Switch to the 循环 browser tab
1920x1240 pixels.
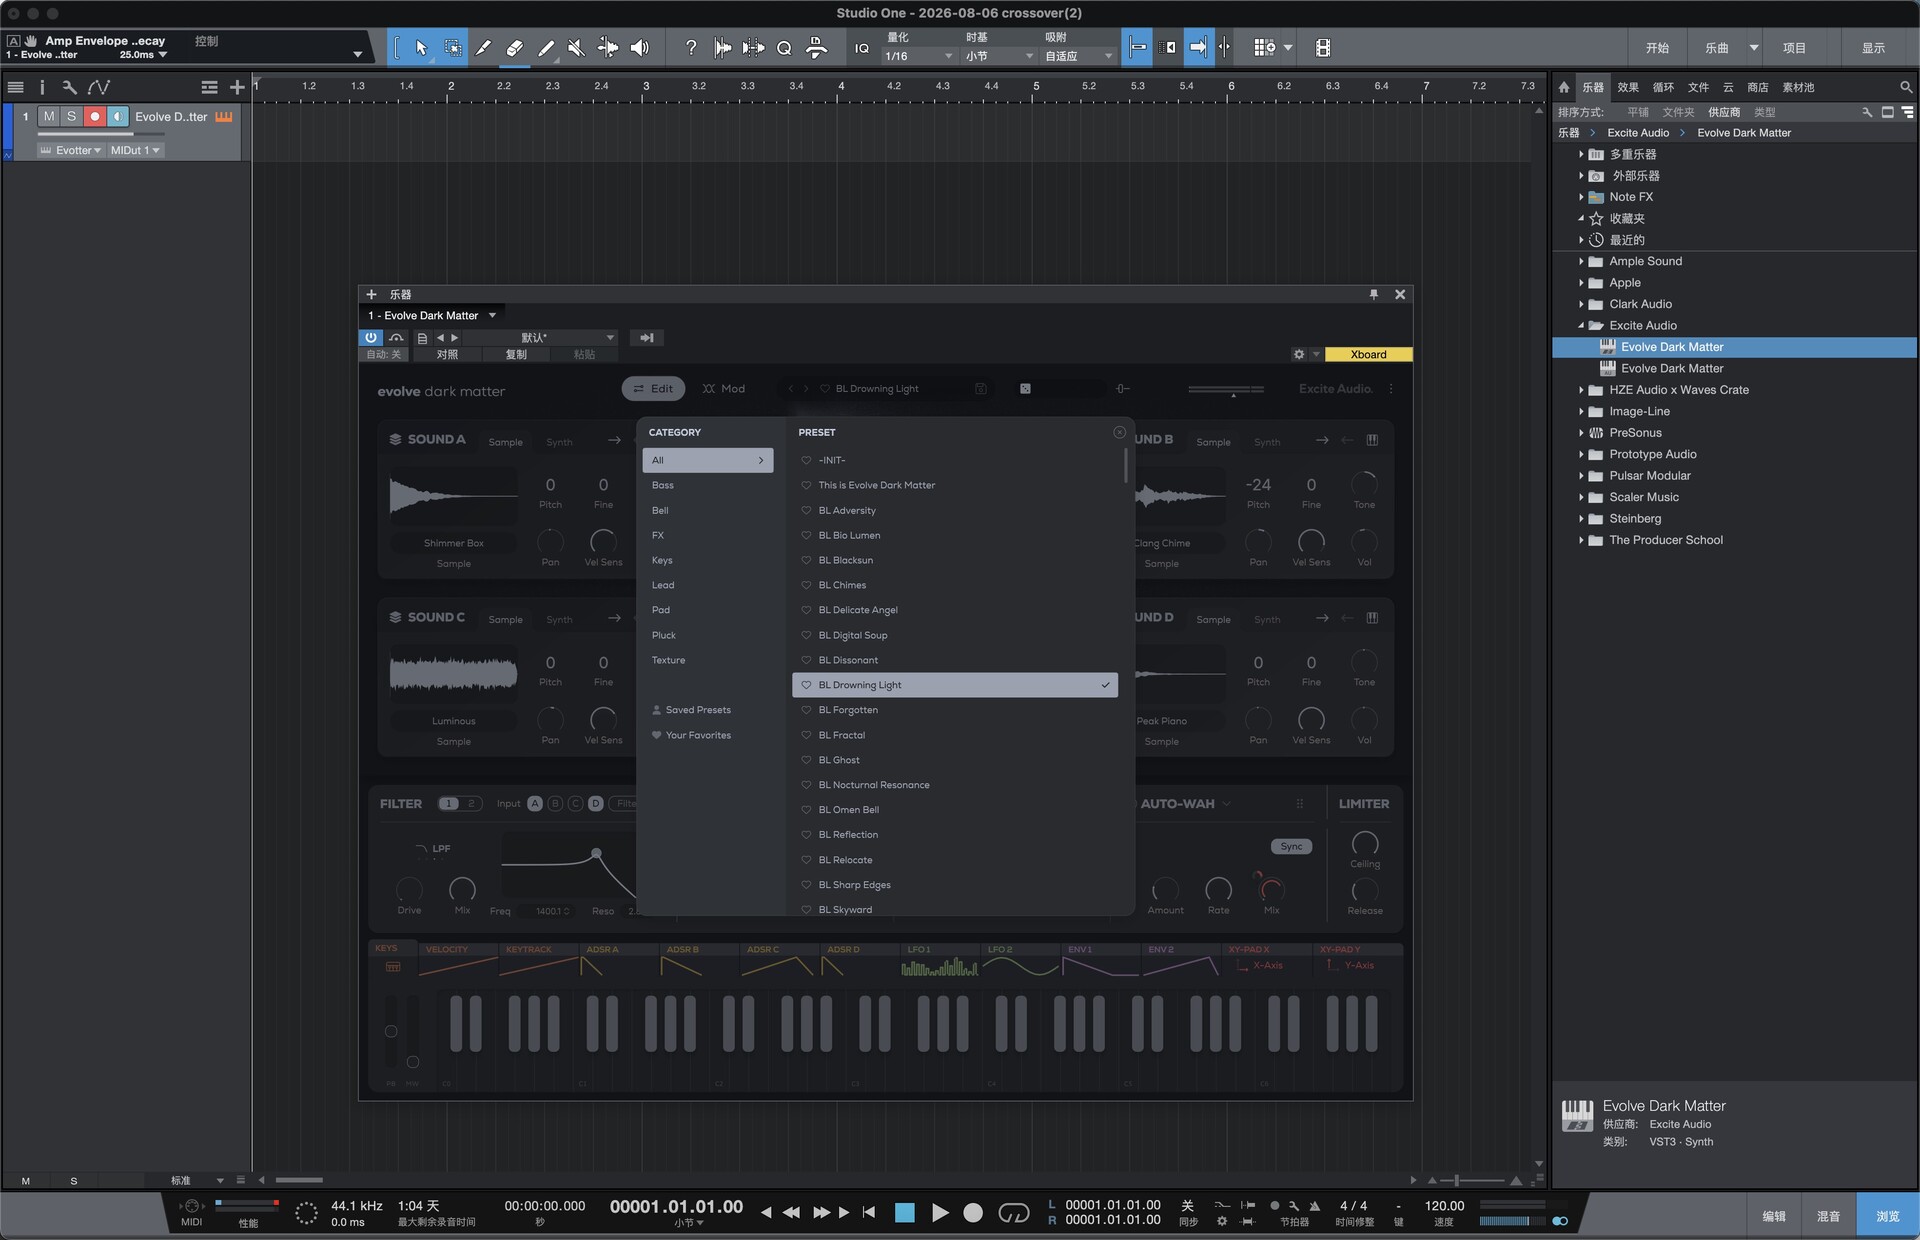(1663, 87)
